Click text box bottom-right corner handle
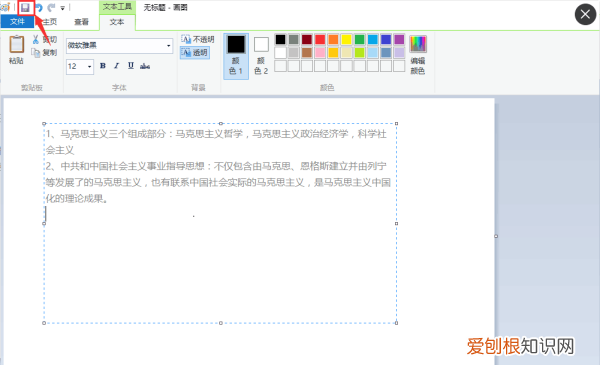This screenshot has width=600, height=365. pyautogui.click(x=396, y=323)
